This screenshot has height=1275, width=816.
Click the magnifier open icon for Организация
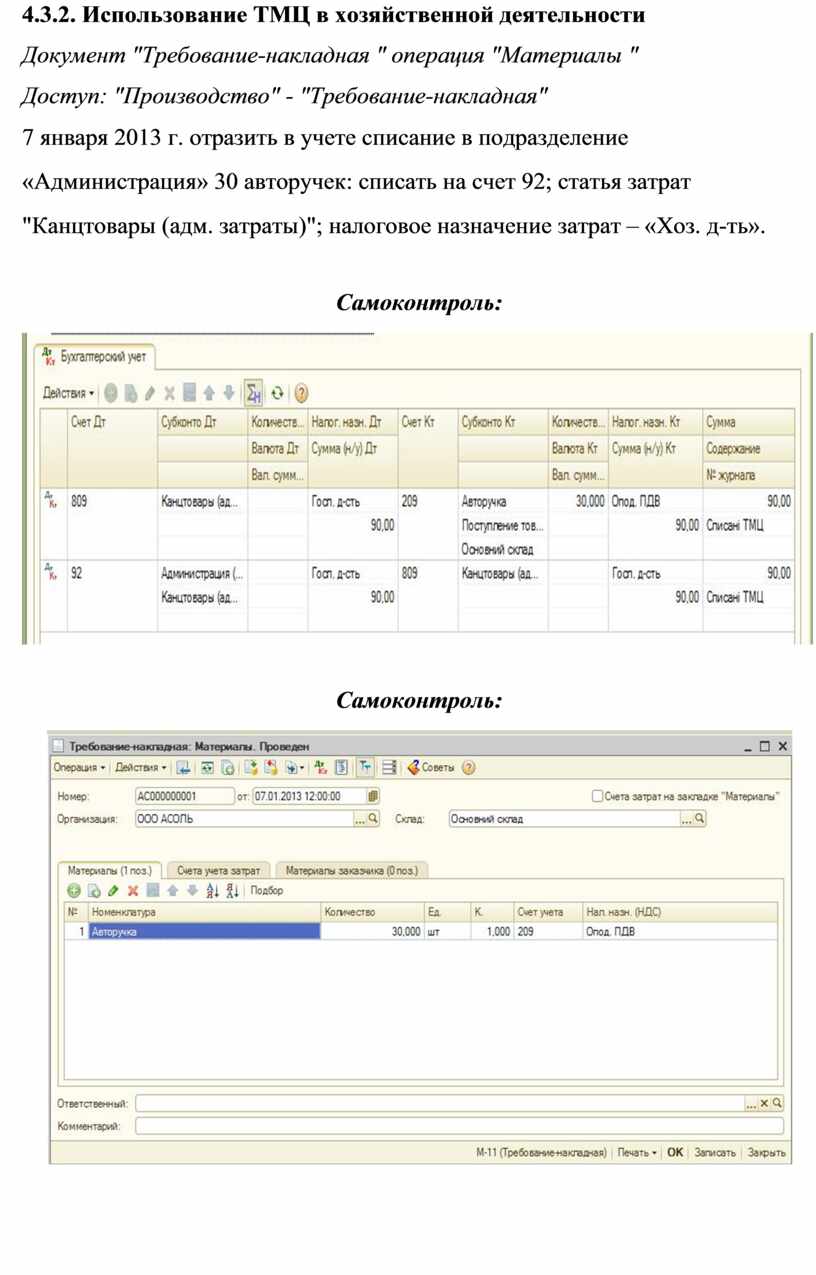point(374,818)
